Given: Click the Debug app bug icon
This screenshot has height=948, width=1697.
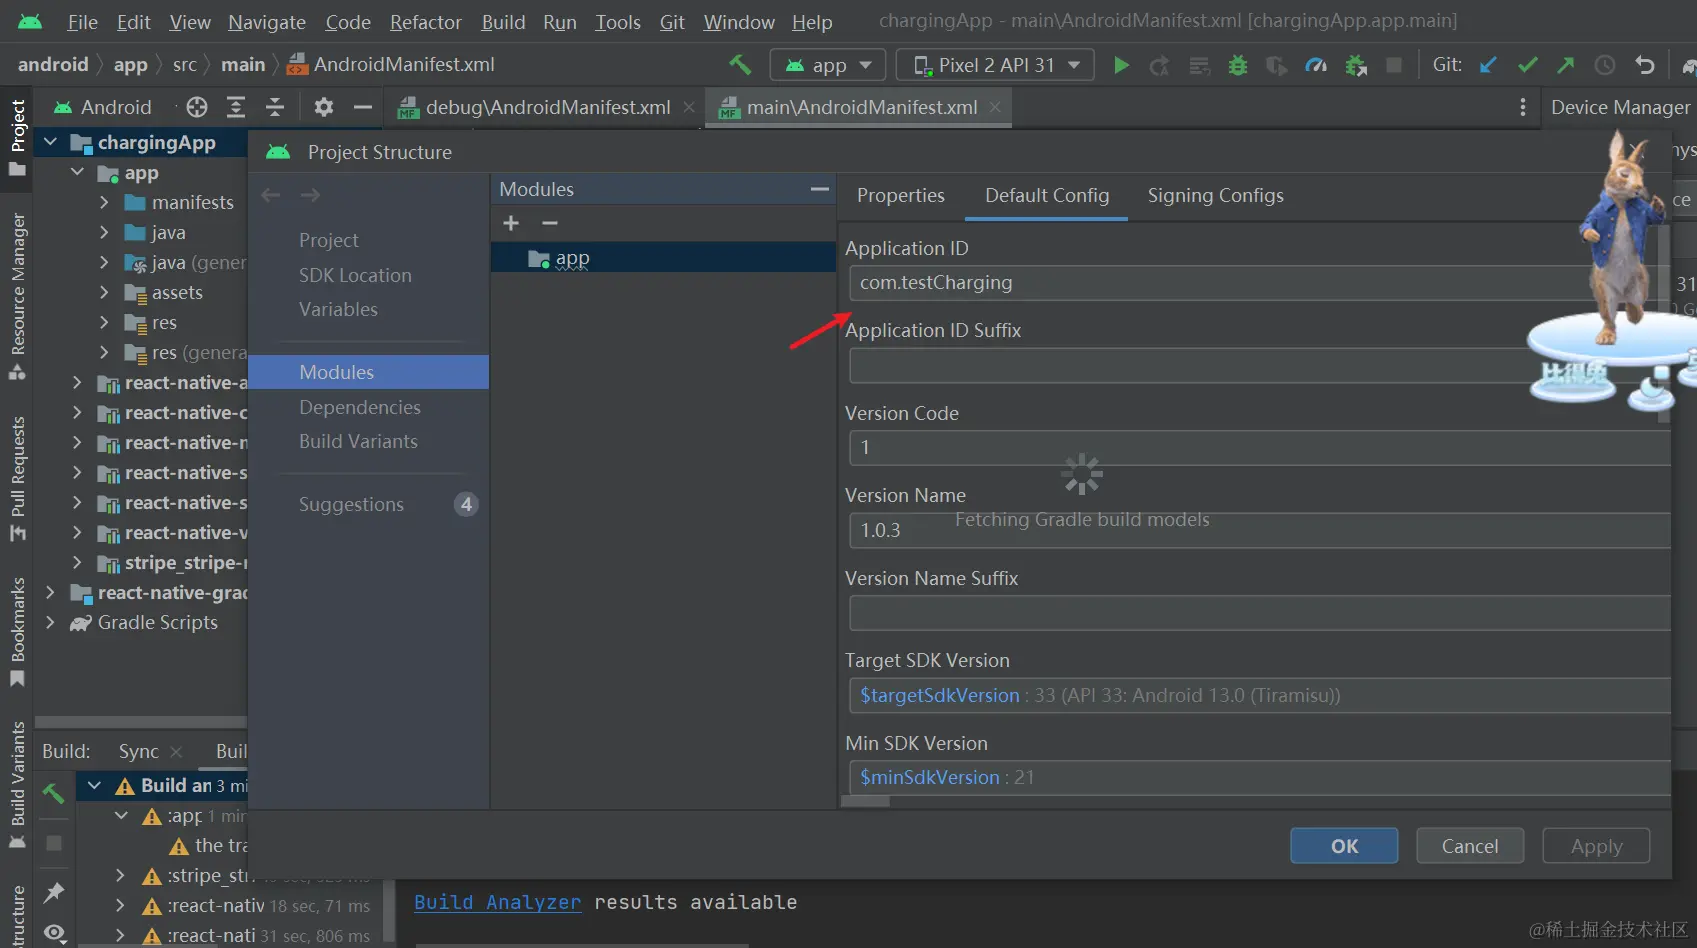Looking at the screenshot, I should point(1238,65).
